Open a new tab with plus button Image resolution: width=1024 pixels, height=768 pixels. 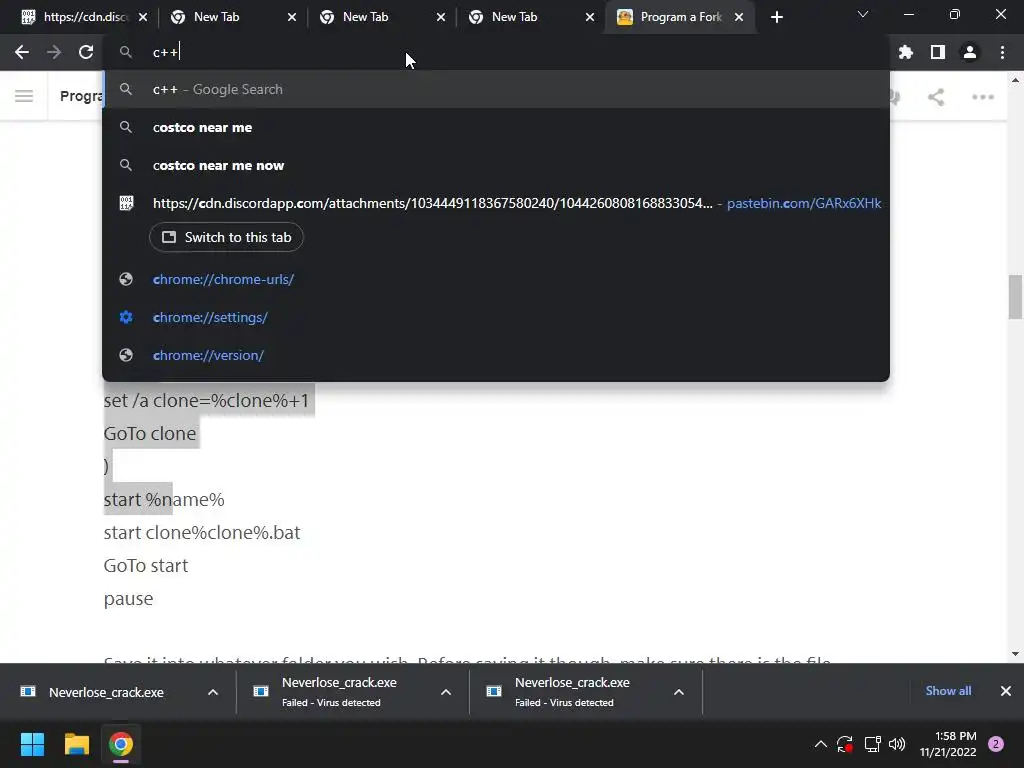[776, 17]
